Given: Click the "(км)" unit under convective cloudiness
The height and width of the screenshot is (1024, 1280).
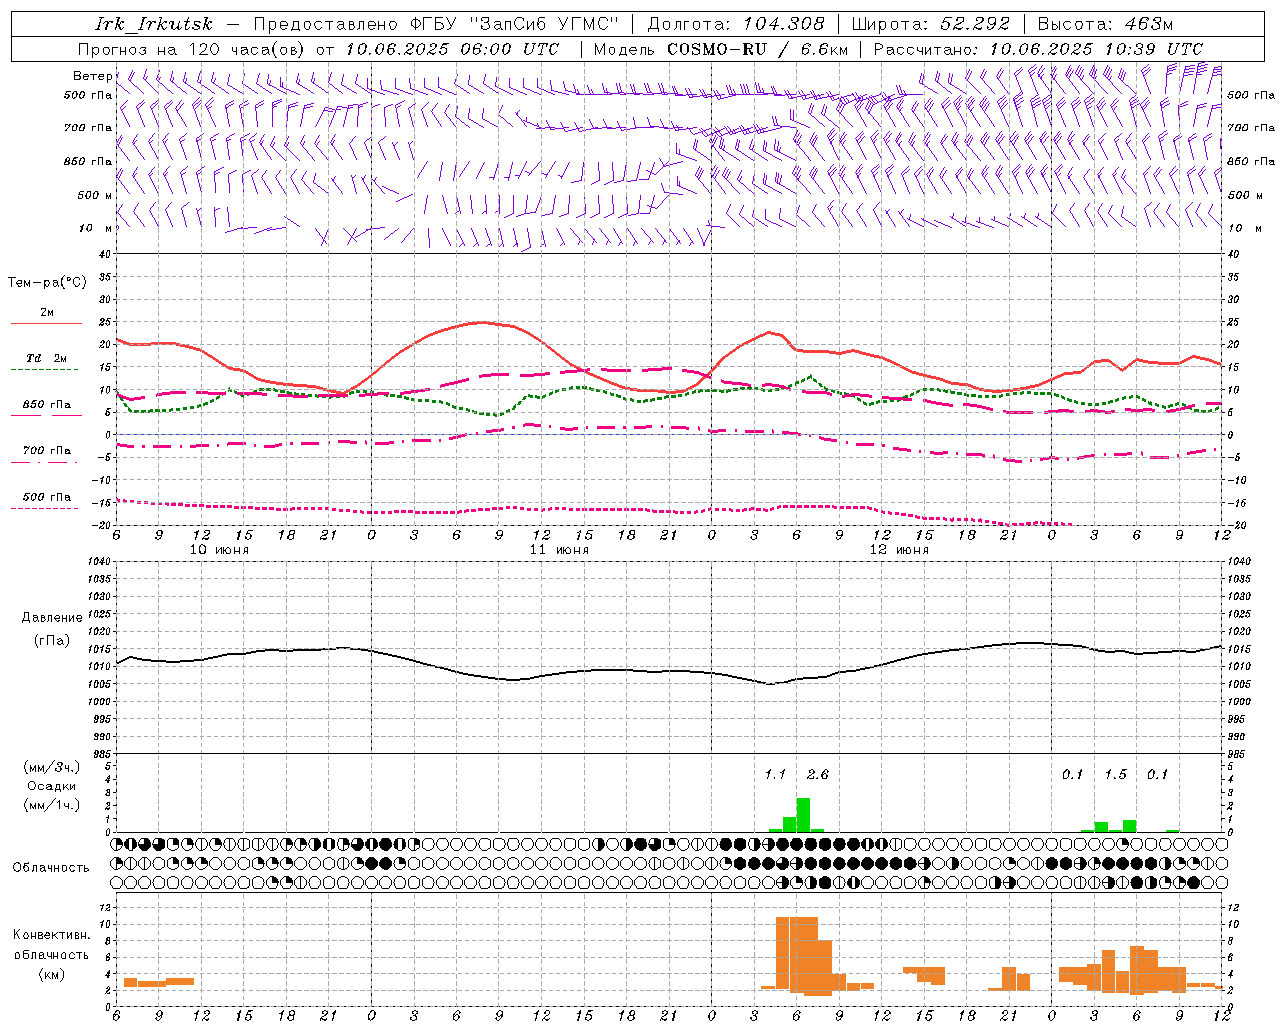Looking at the screenshot, I should point(51,974).
